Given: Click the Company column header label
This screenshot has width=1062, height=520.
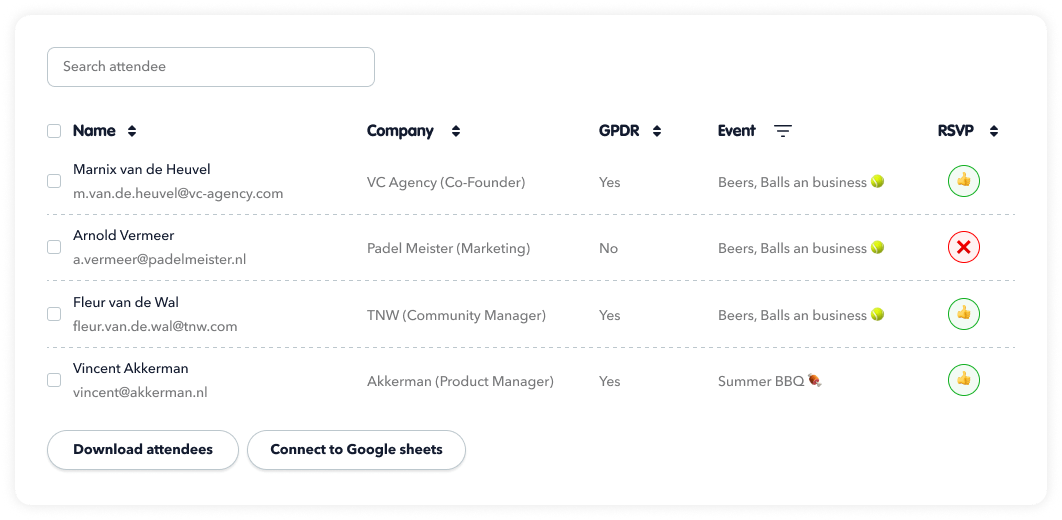Looking at the screenshot, I should coord(400,131).
